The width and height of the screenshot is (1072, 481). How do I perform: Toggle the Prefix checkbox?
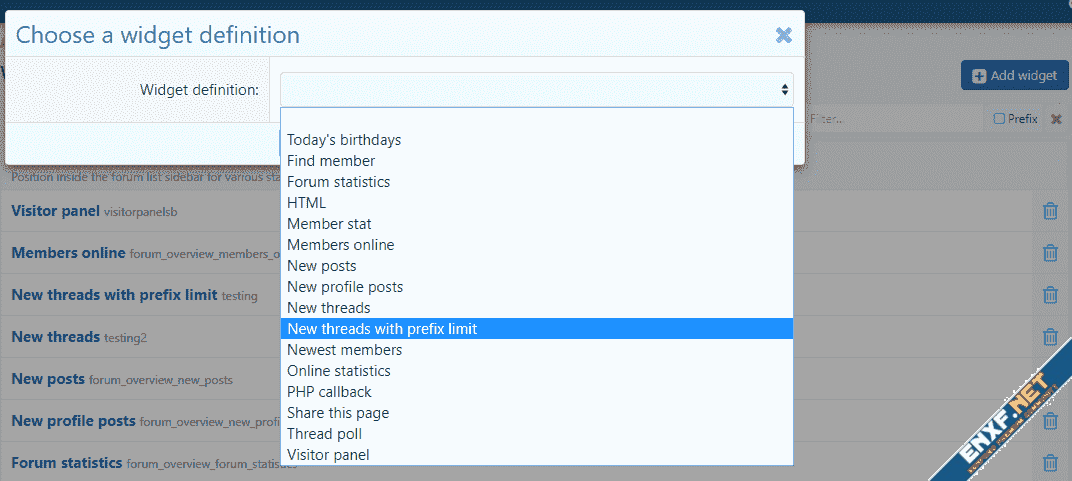[x=999, y=119]
